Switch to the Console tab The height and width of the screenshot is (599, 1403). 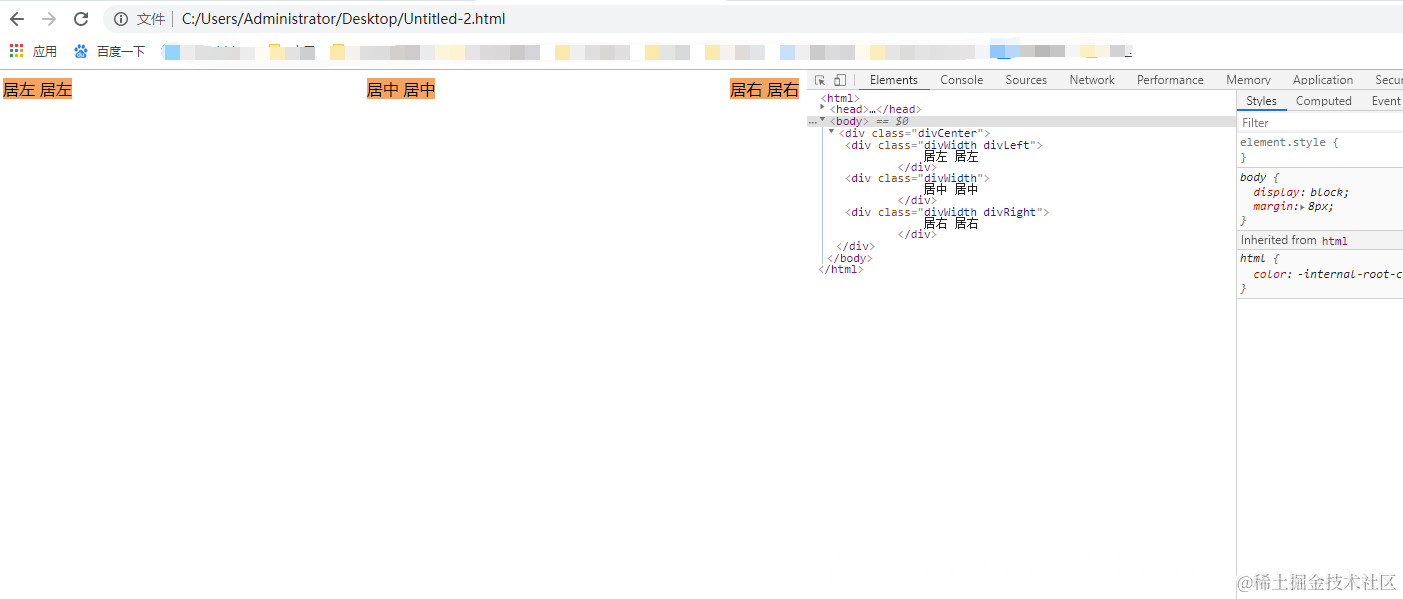[961, 80]
